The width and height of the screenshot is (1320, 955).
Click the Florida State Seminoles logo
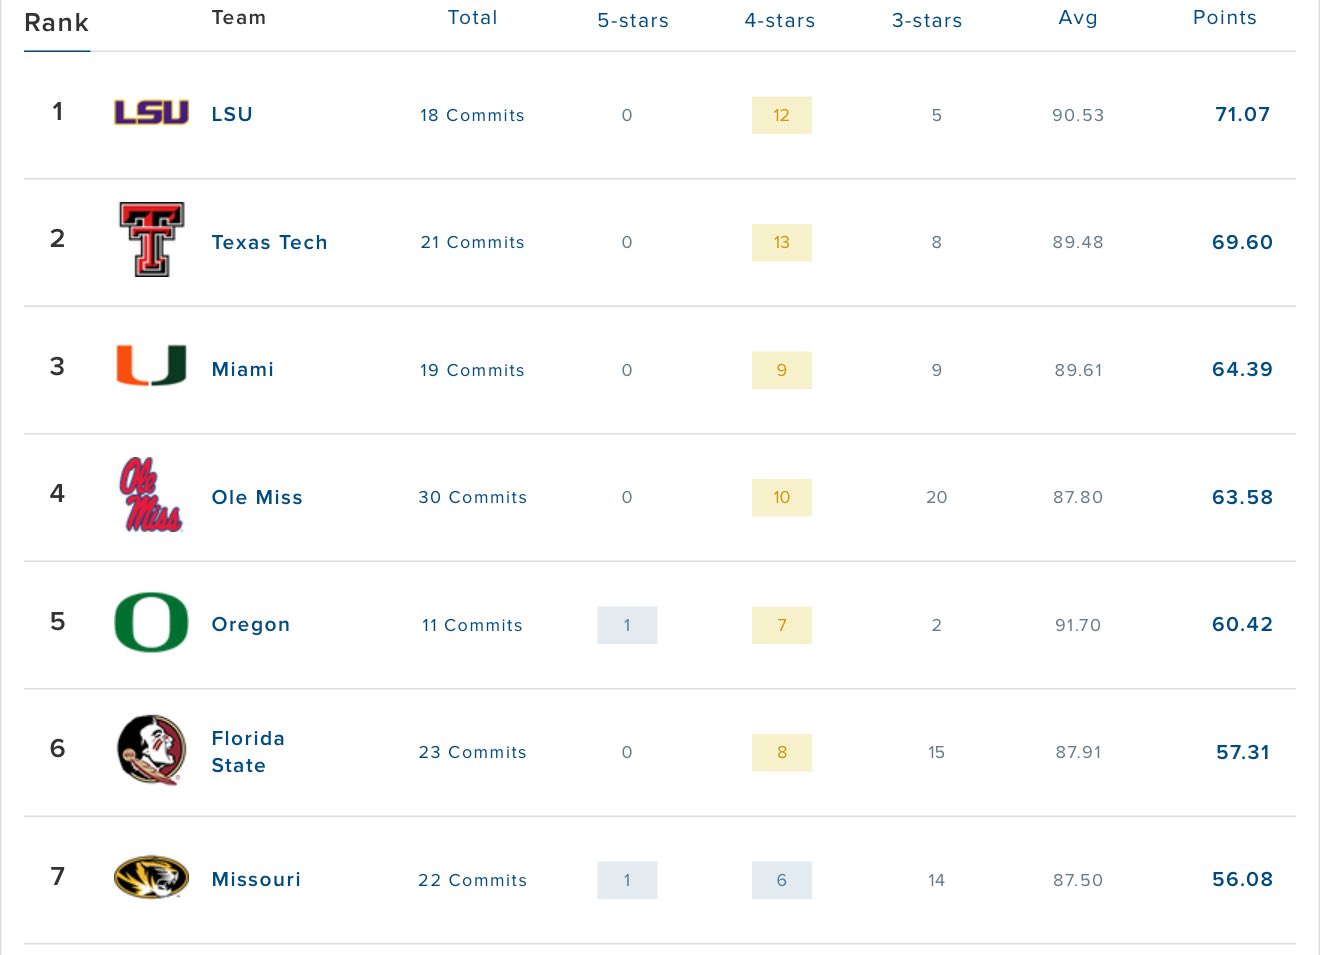151,749
